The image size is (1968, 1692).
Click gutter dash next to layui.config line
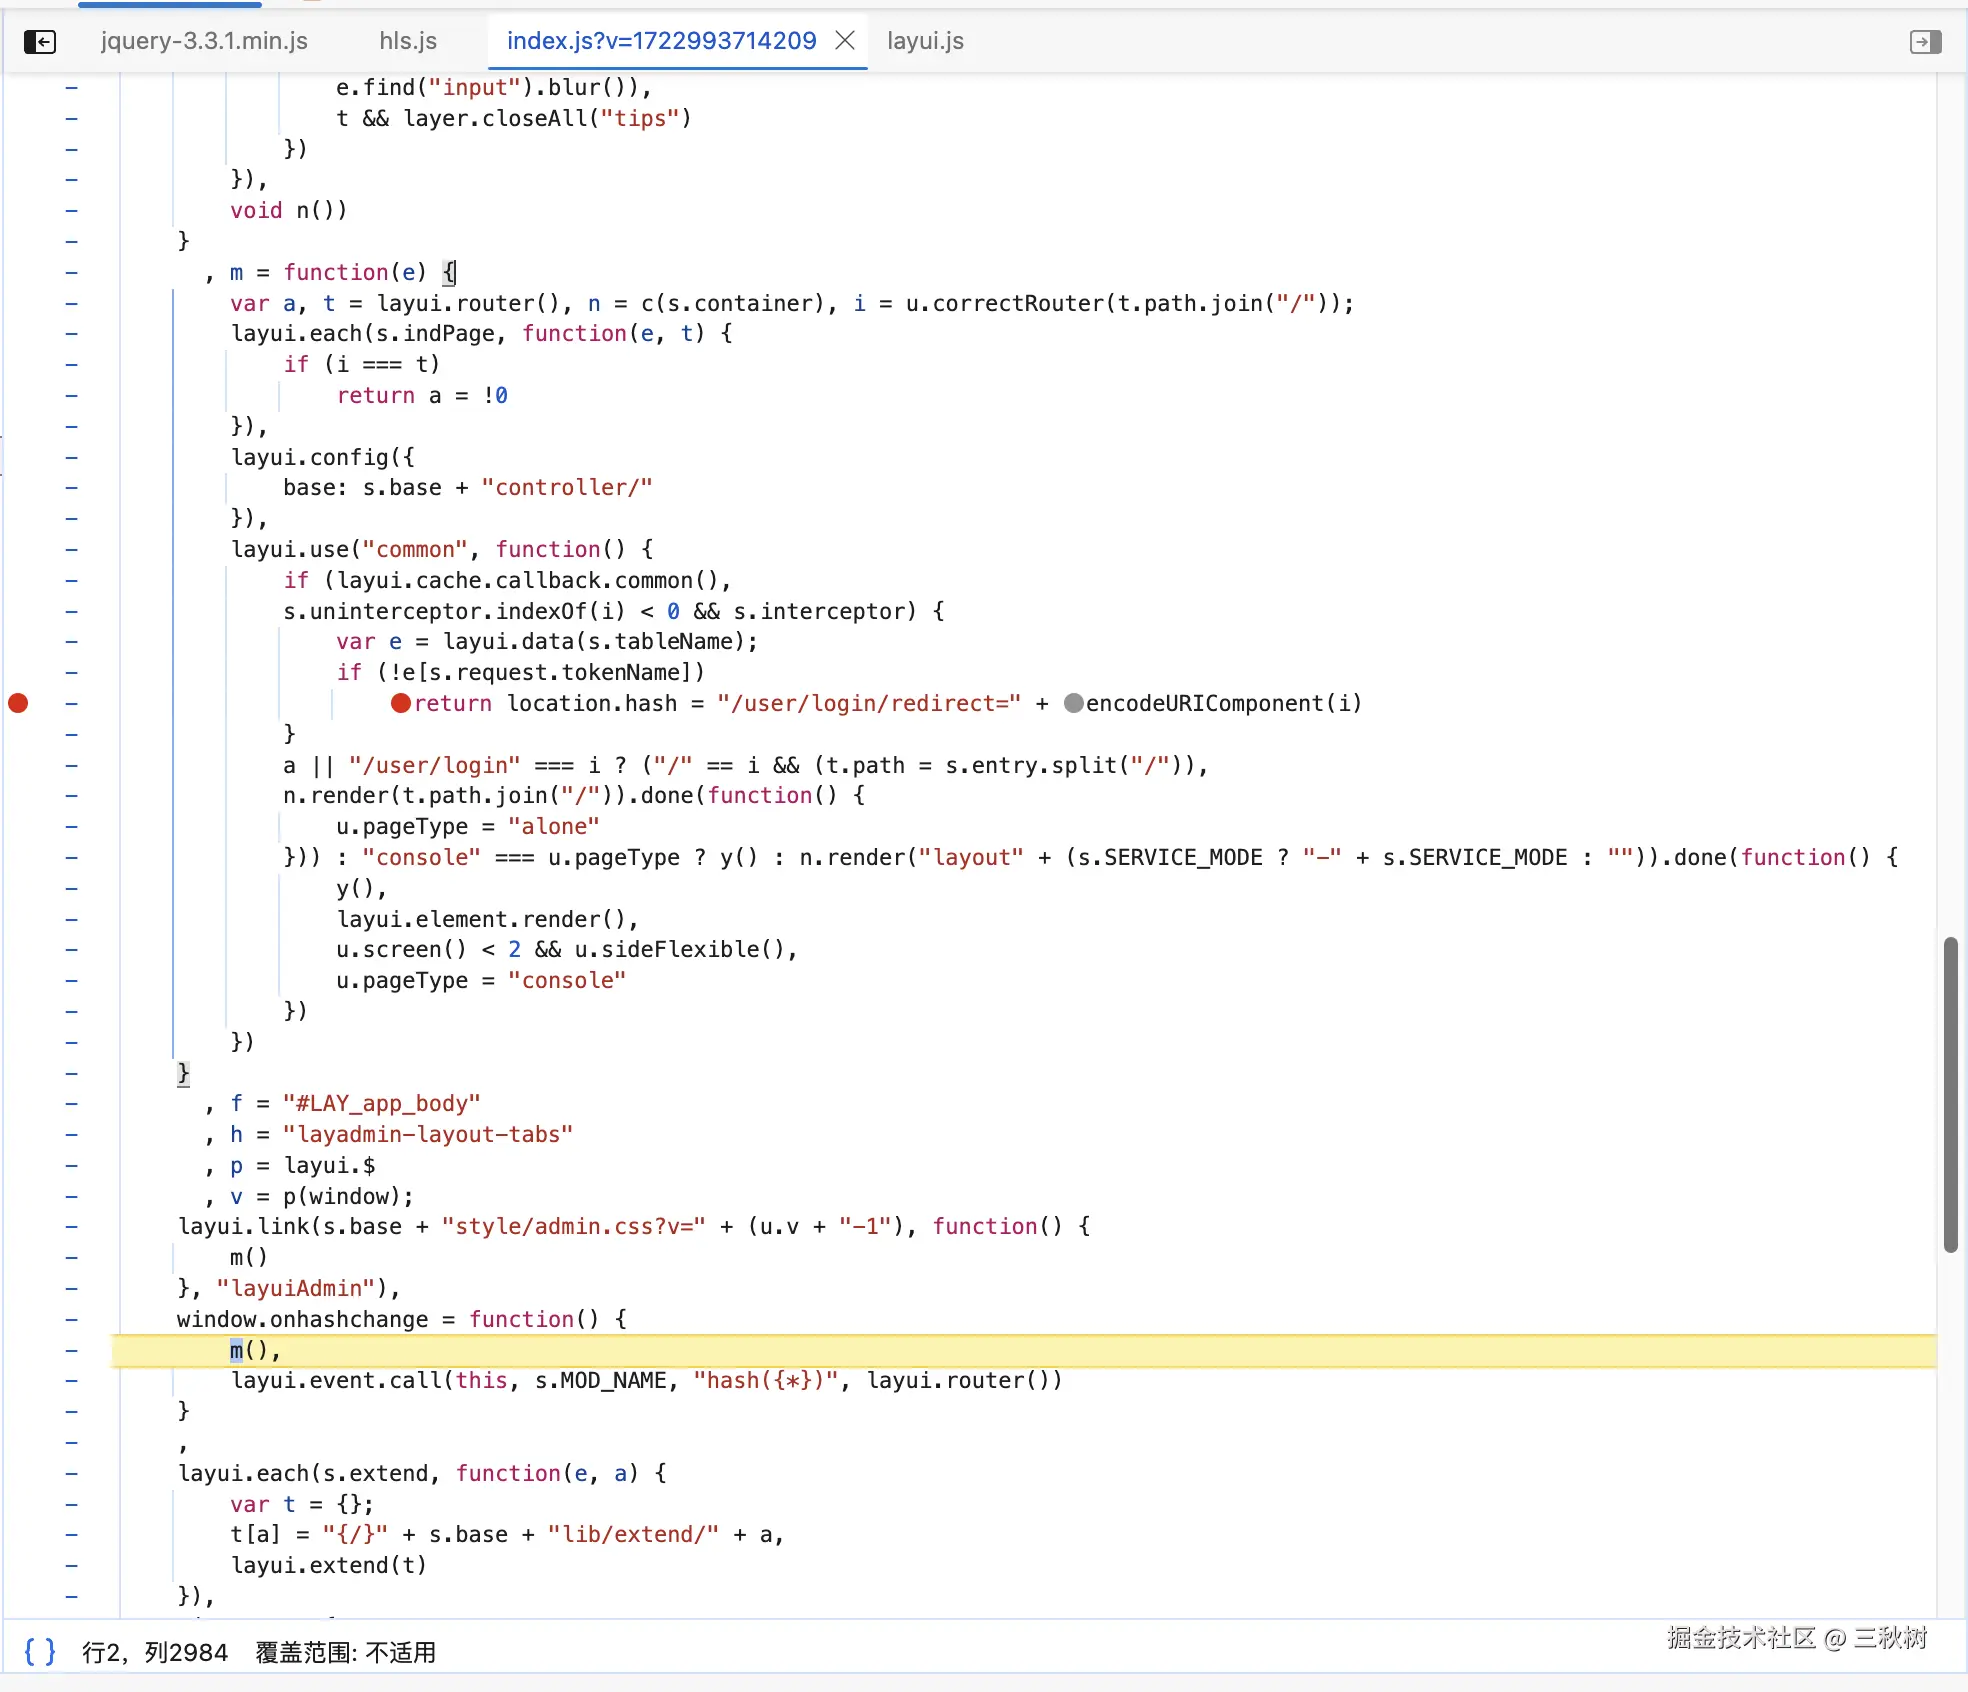click(71, 457)
